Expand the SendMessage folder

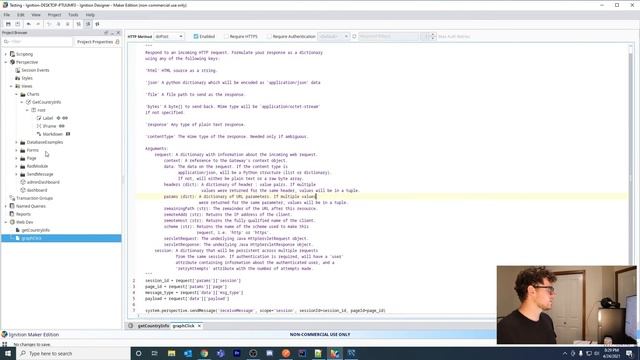16,174
